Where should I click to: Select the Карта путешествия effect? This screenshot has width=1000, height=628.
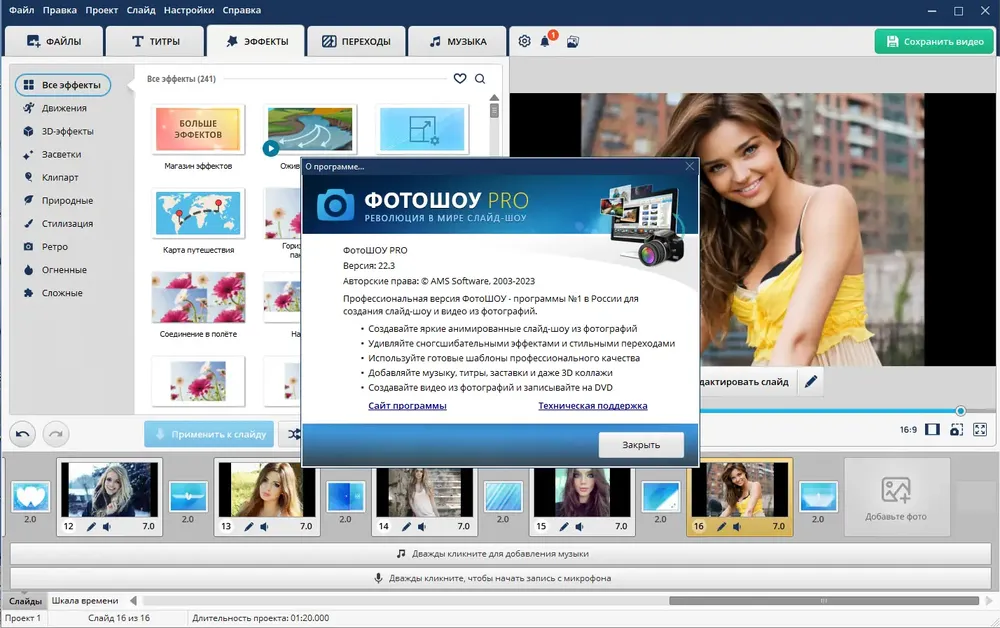click(x=198, y=214)
